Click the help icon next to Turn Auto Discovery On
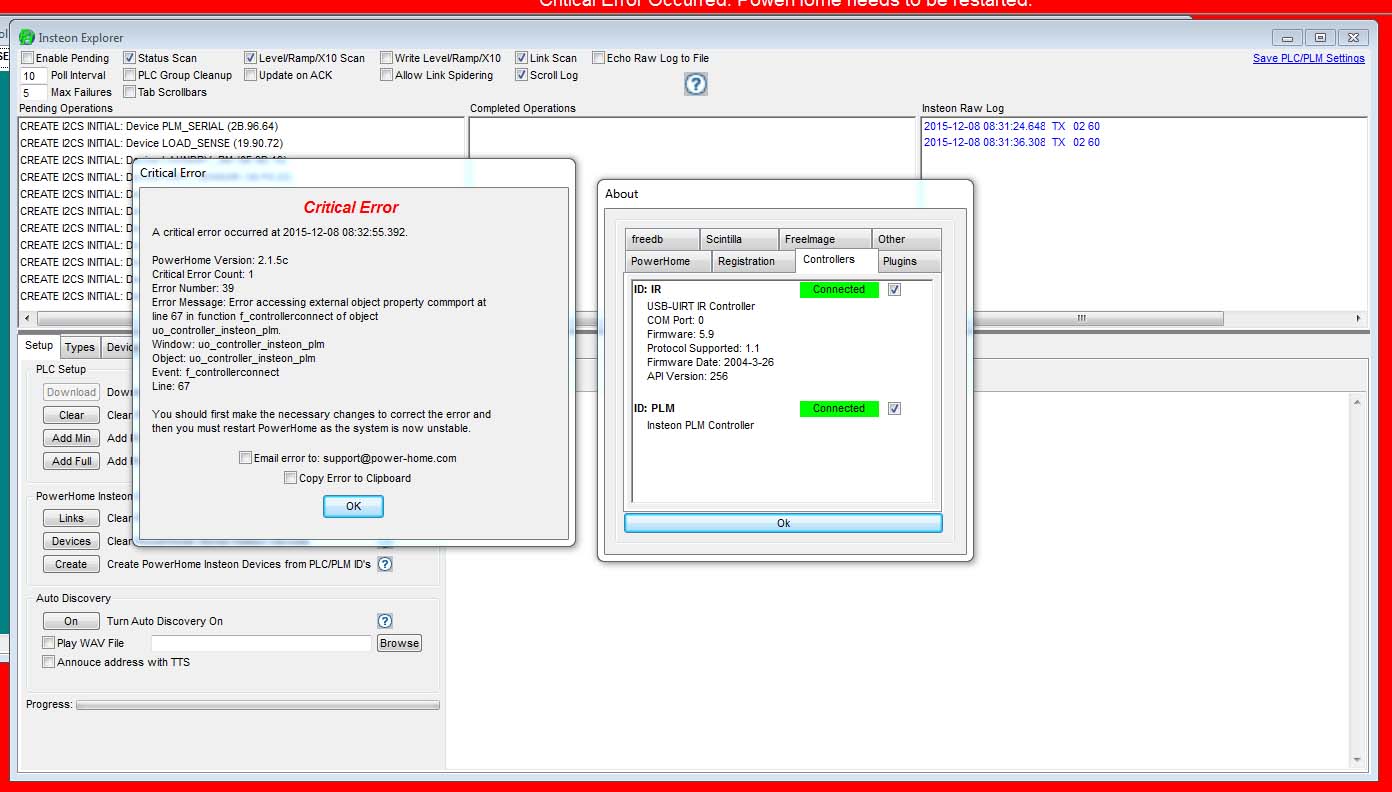This screenshot has height=792, width=1392. coord(385,621)
